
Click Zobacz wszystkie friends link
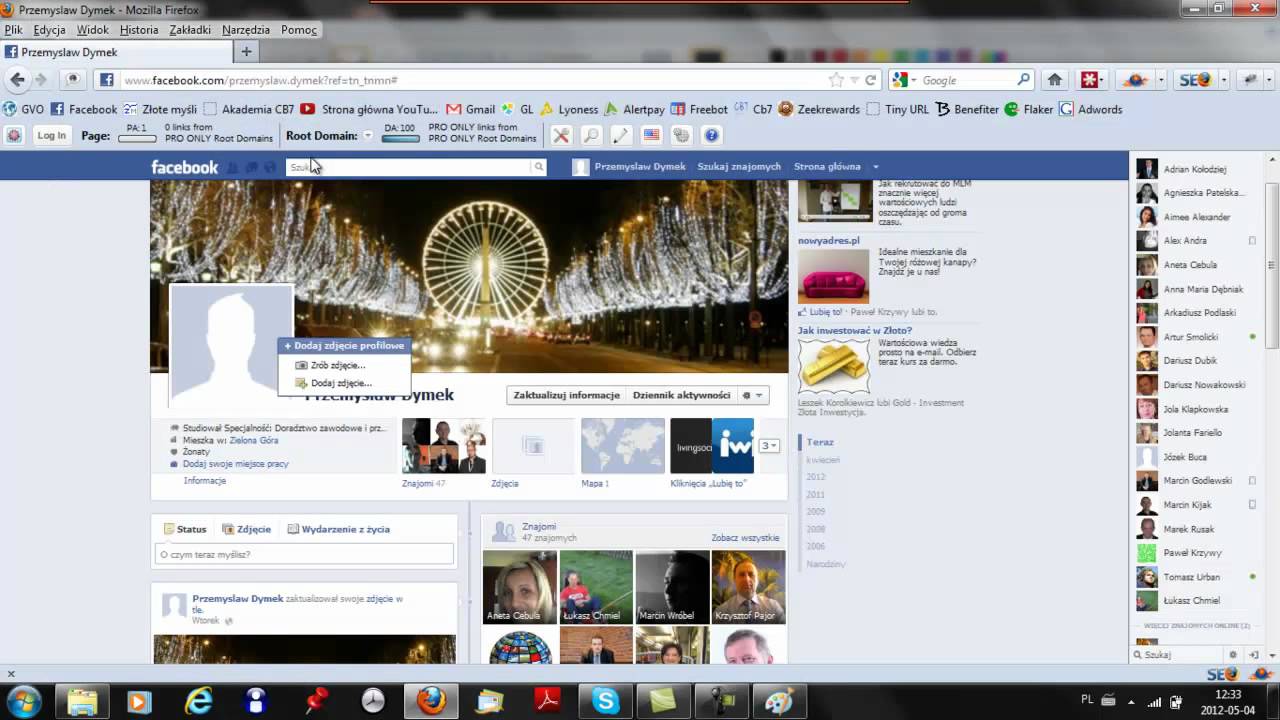point(745,538)
